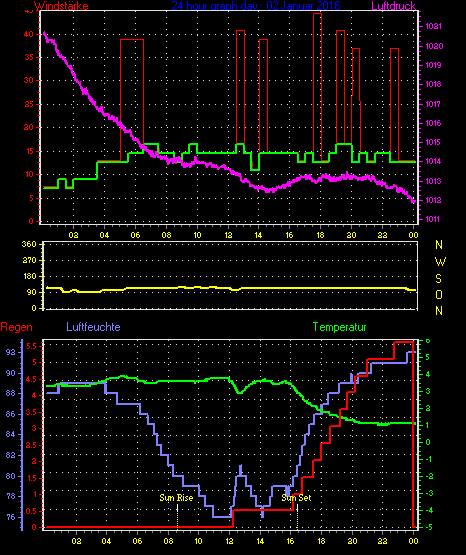
Task: Click the 1016 value on the pressure axis
Action: [x=433, y=123]
